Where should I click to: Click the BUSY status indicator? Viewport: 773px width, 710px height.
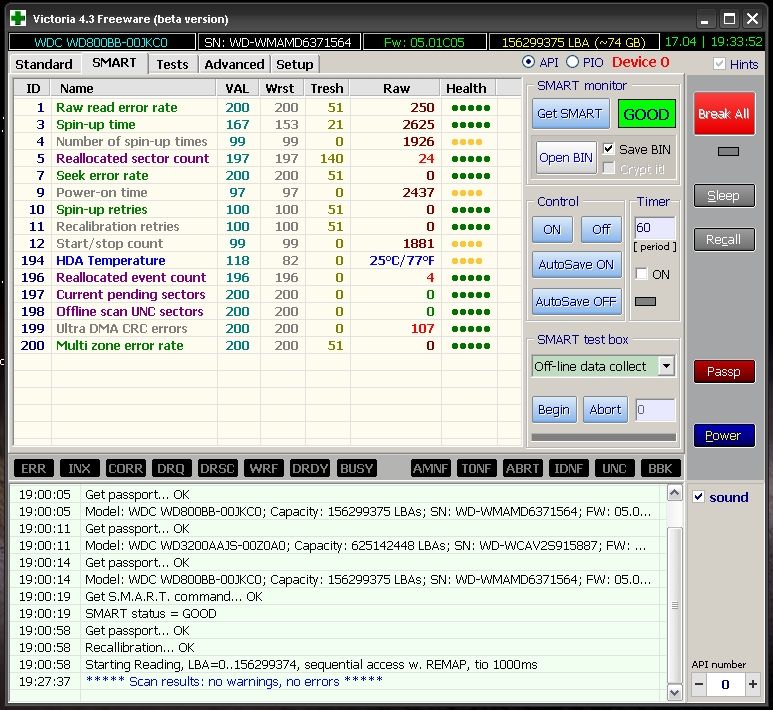[356, 468]
